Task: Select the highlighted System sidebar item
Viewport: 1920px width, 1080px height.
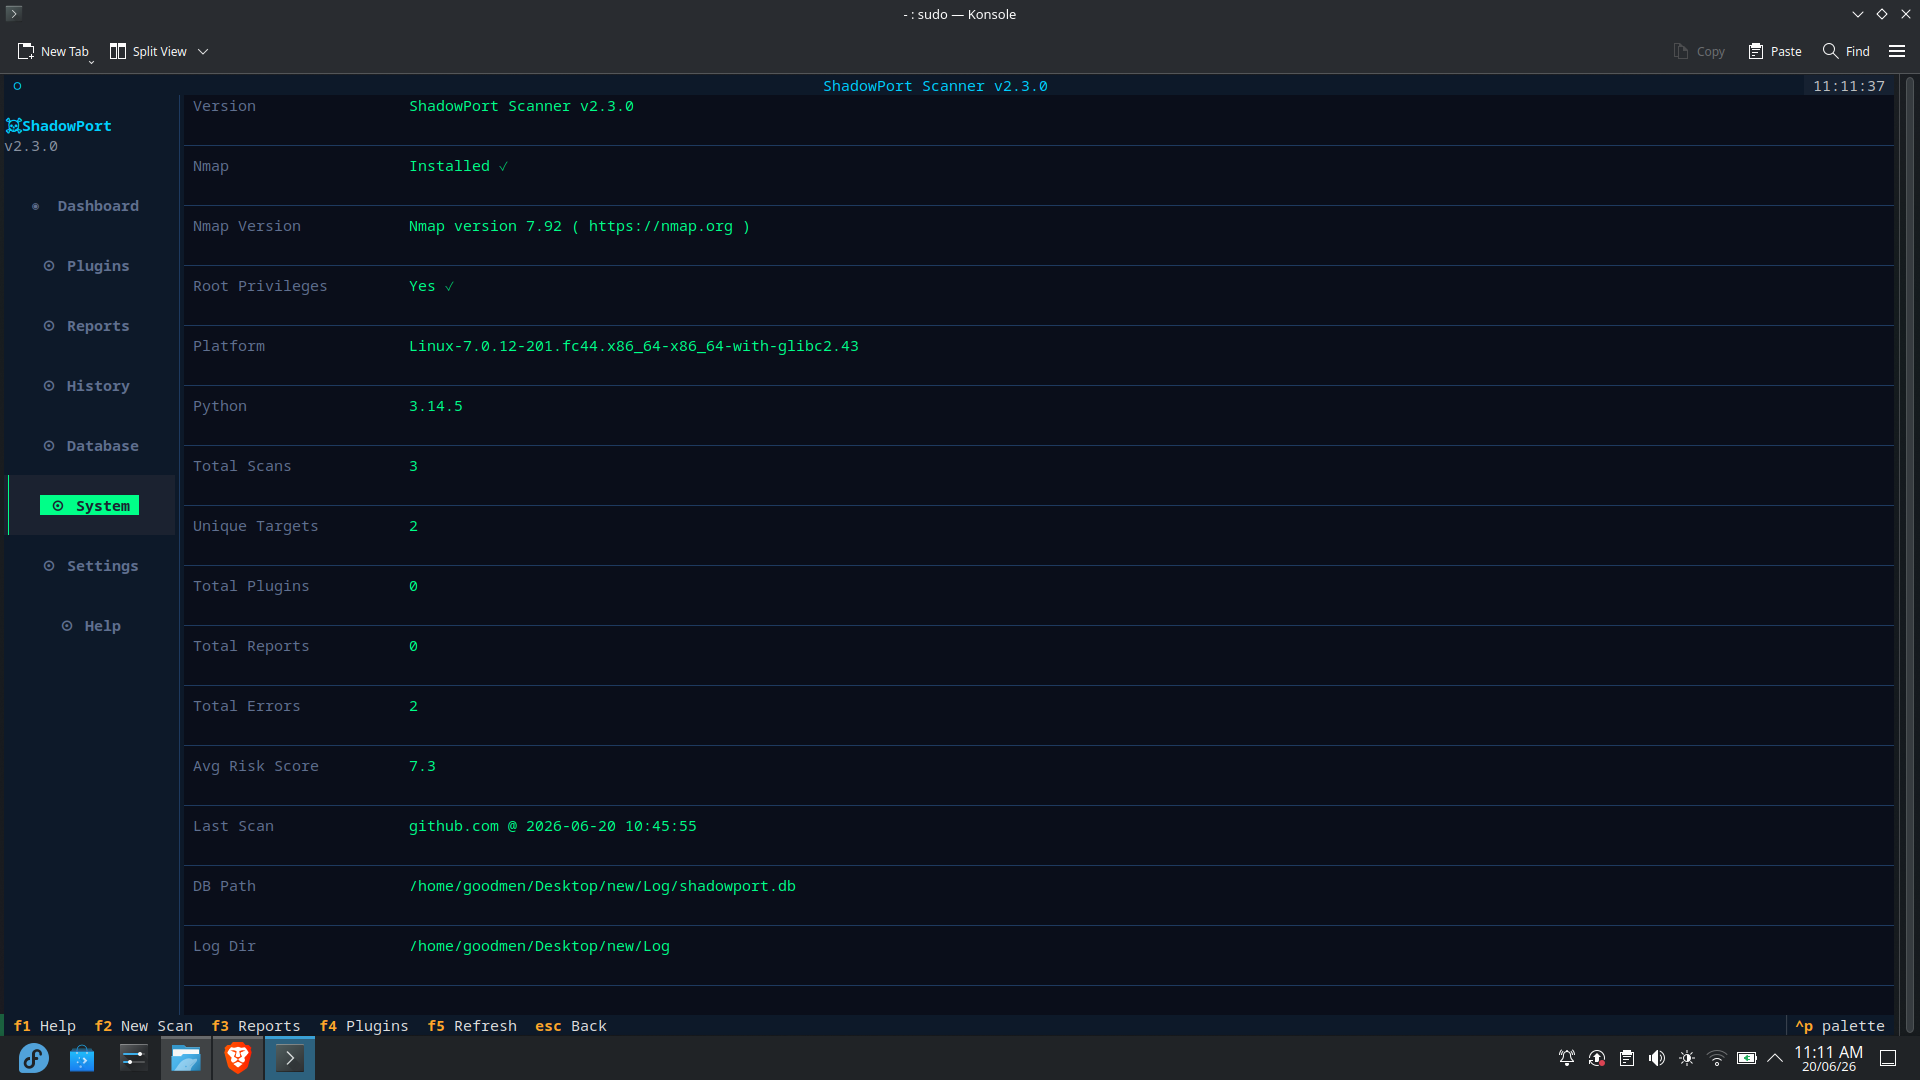Action: click(90, 506)
